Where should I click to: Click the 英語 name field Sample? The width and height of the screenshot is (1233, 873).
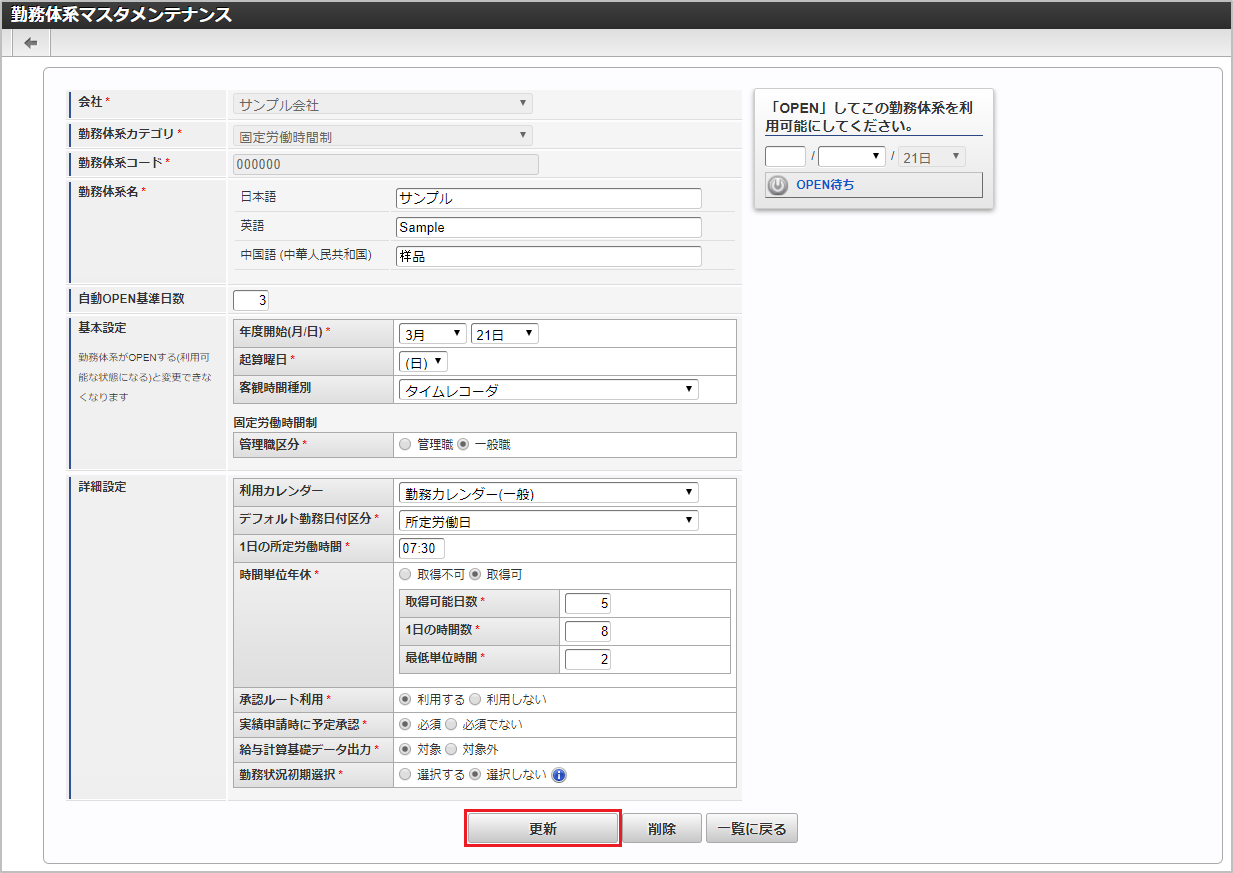[x=549, y=227]
